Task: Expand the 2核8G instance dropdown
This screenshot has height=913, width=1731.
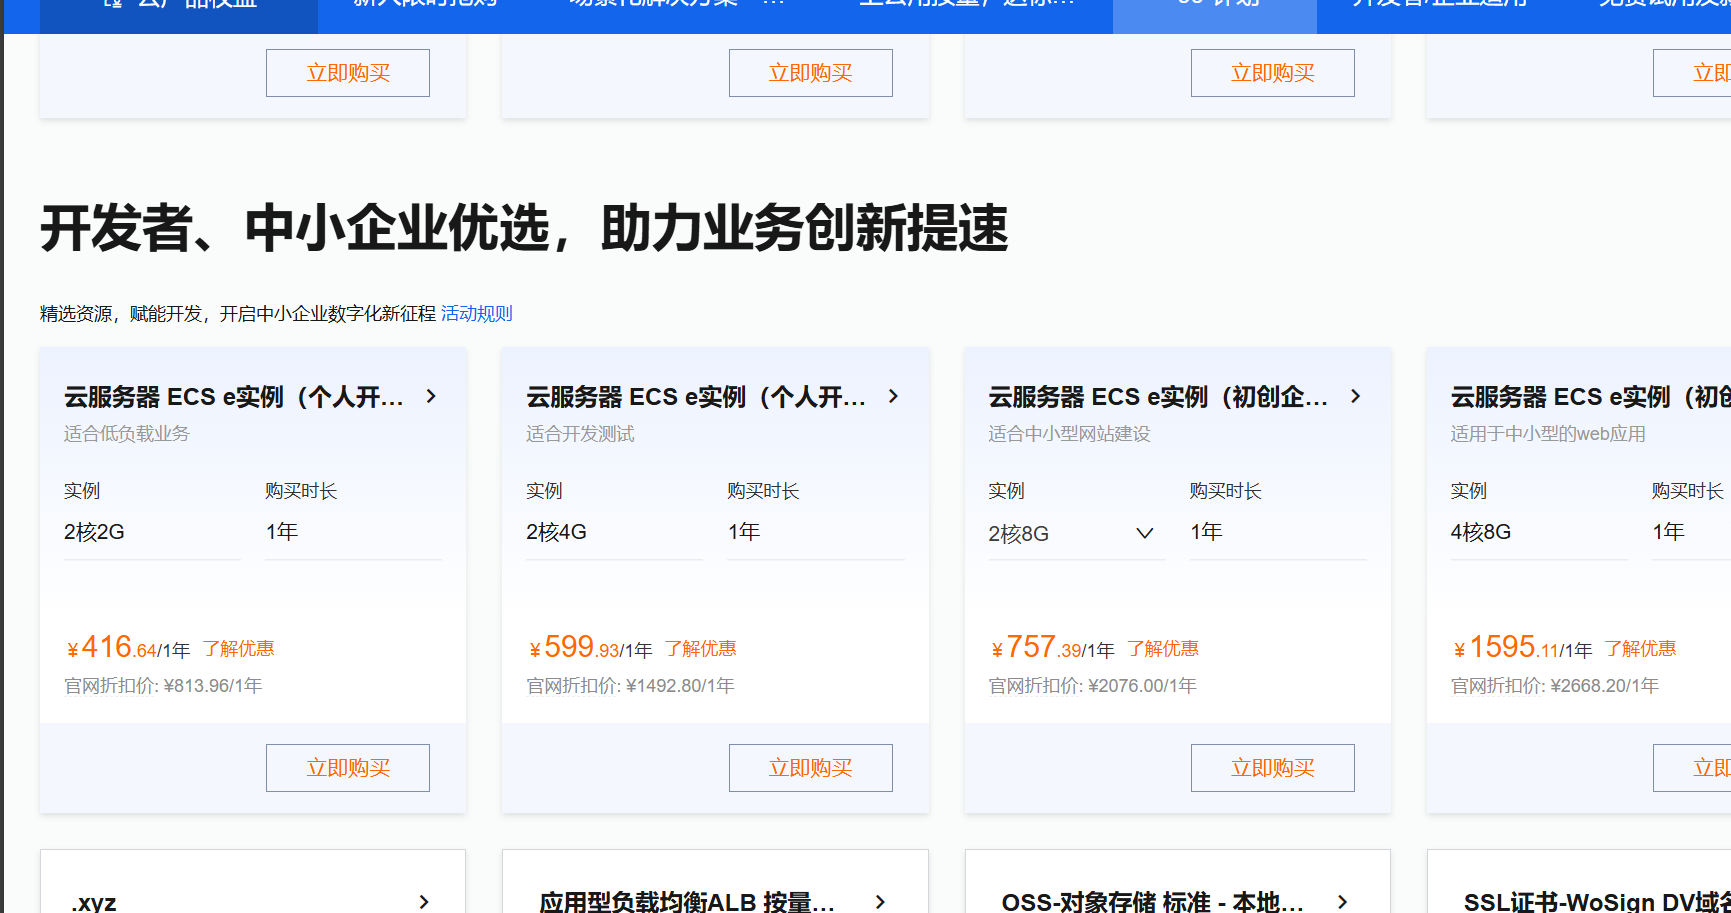Action: (1076, 533)
